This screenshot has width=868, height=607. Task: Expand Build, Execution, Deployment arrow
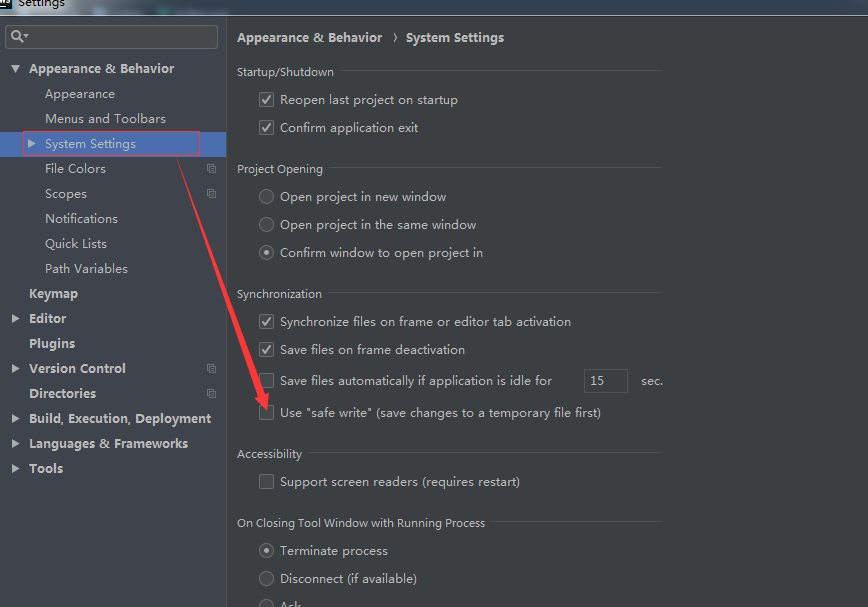[16, 419]
